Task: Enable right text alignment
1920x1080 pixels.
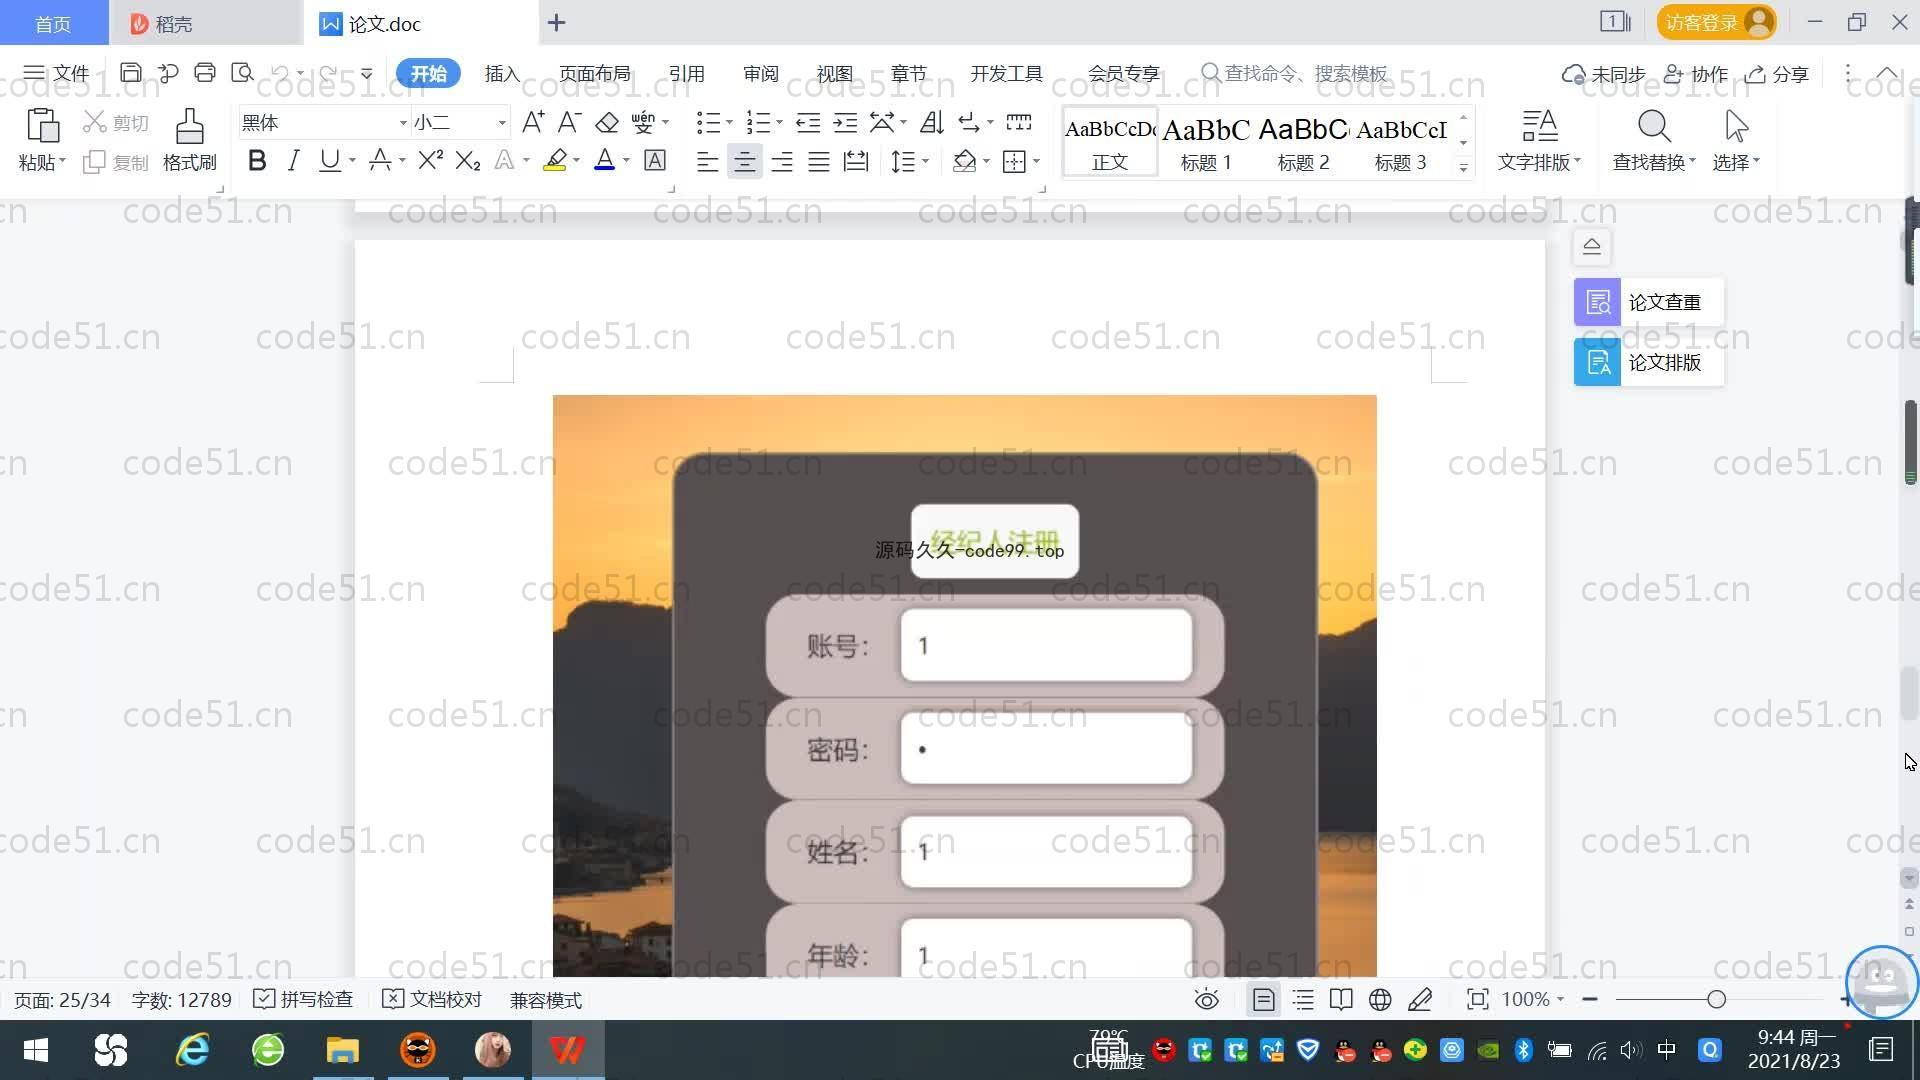Action: coord(782,161)
